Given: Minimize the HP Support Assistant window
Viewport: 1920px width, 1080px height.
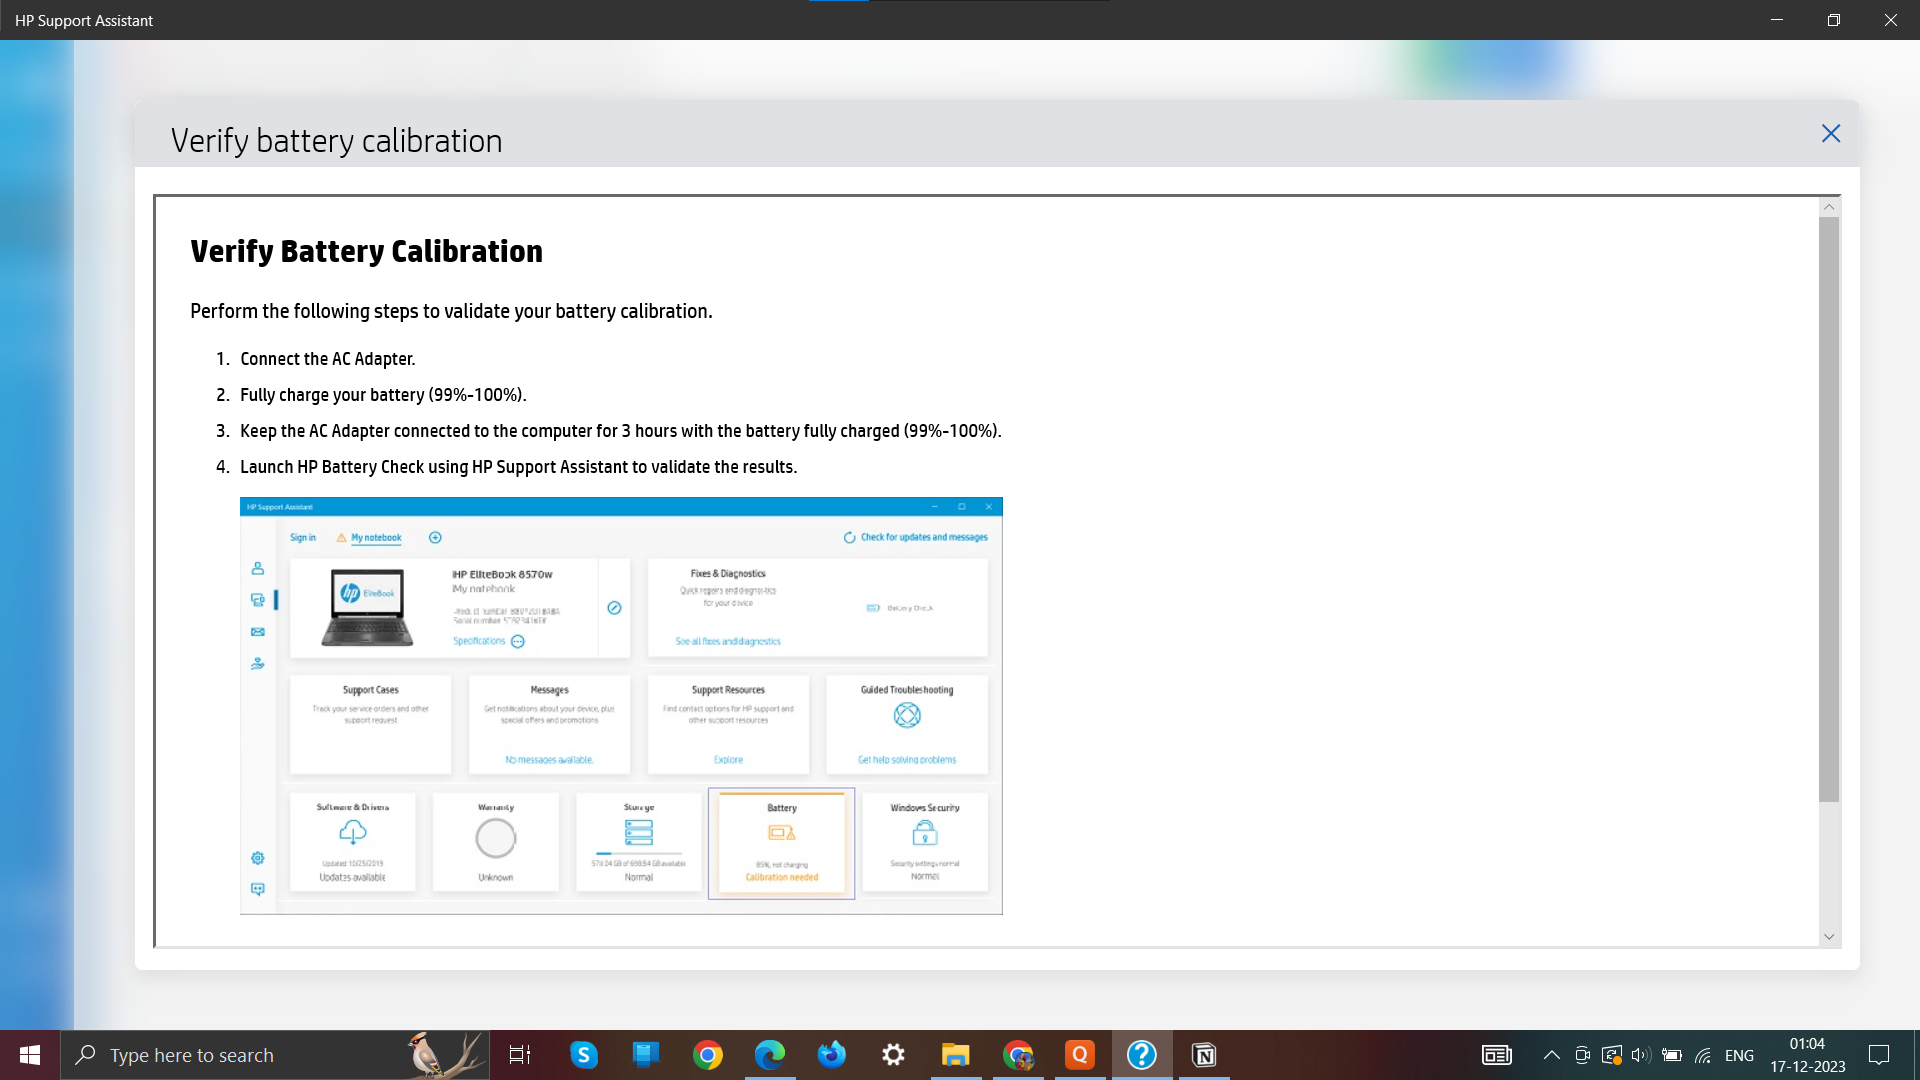Looking at the screenshot, I should point(1777,20).
